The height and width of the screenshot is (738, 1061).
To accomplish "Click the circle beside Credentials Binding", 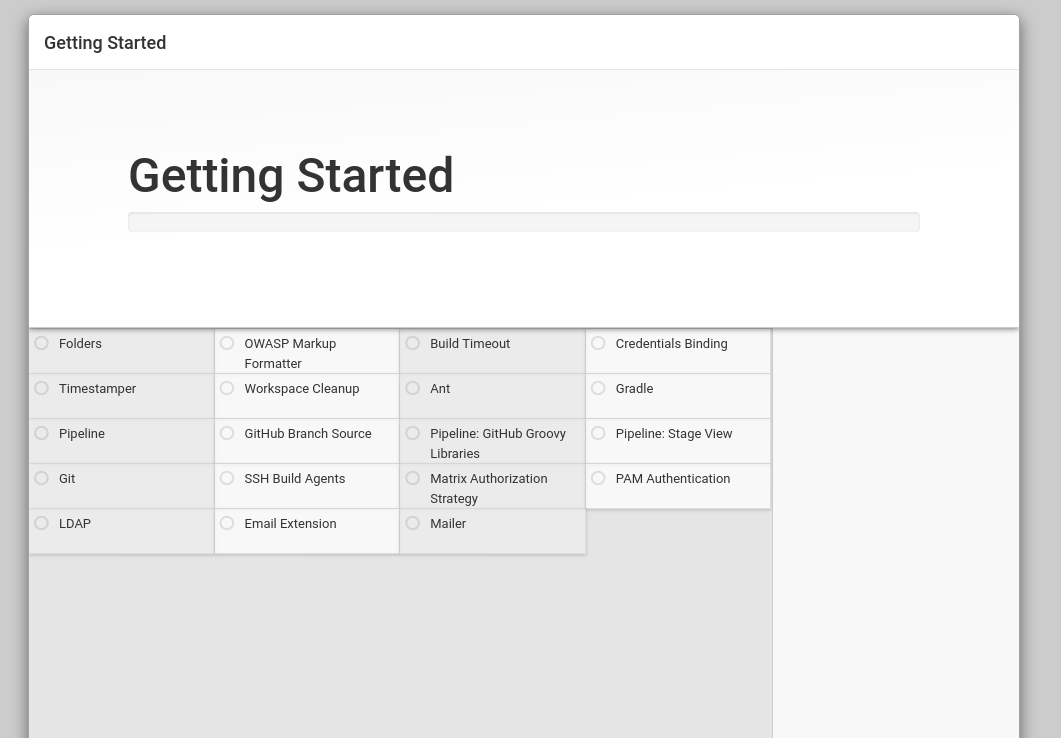I will click(598, 343).
